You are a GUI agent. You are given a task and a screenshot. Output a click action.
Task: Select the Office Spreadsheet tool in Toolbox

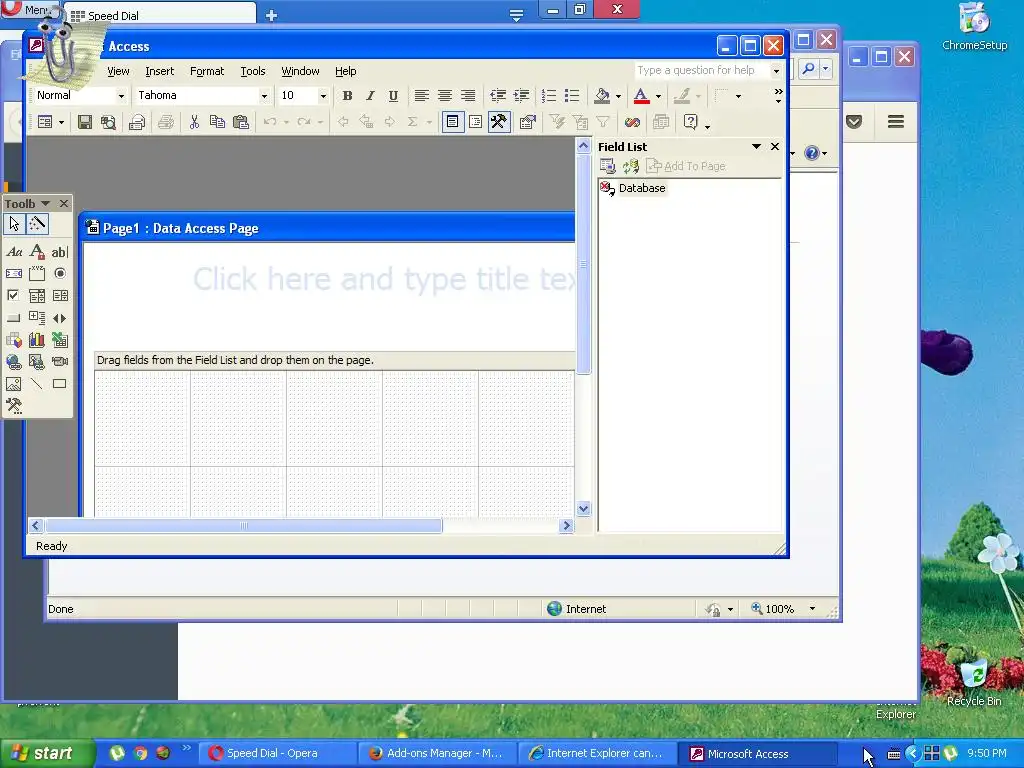coord(59,340)
